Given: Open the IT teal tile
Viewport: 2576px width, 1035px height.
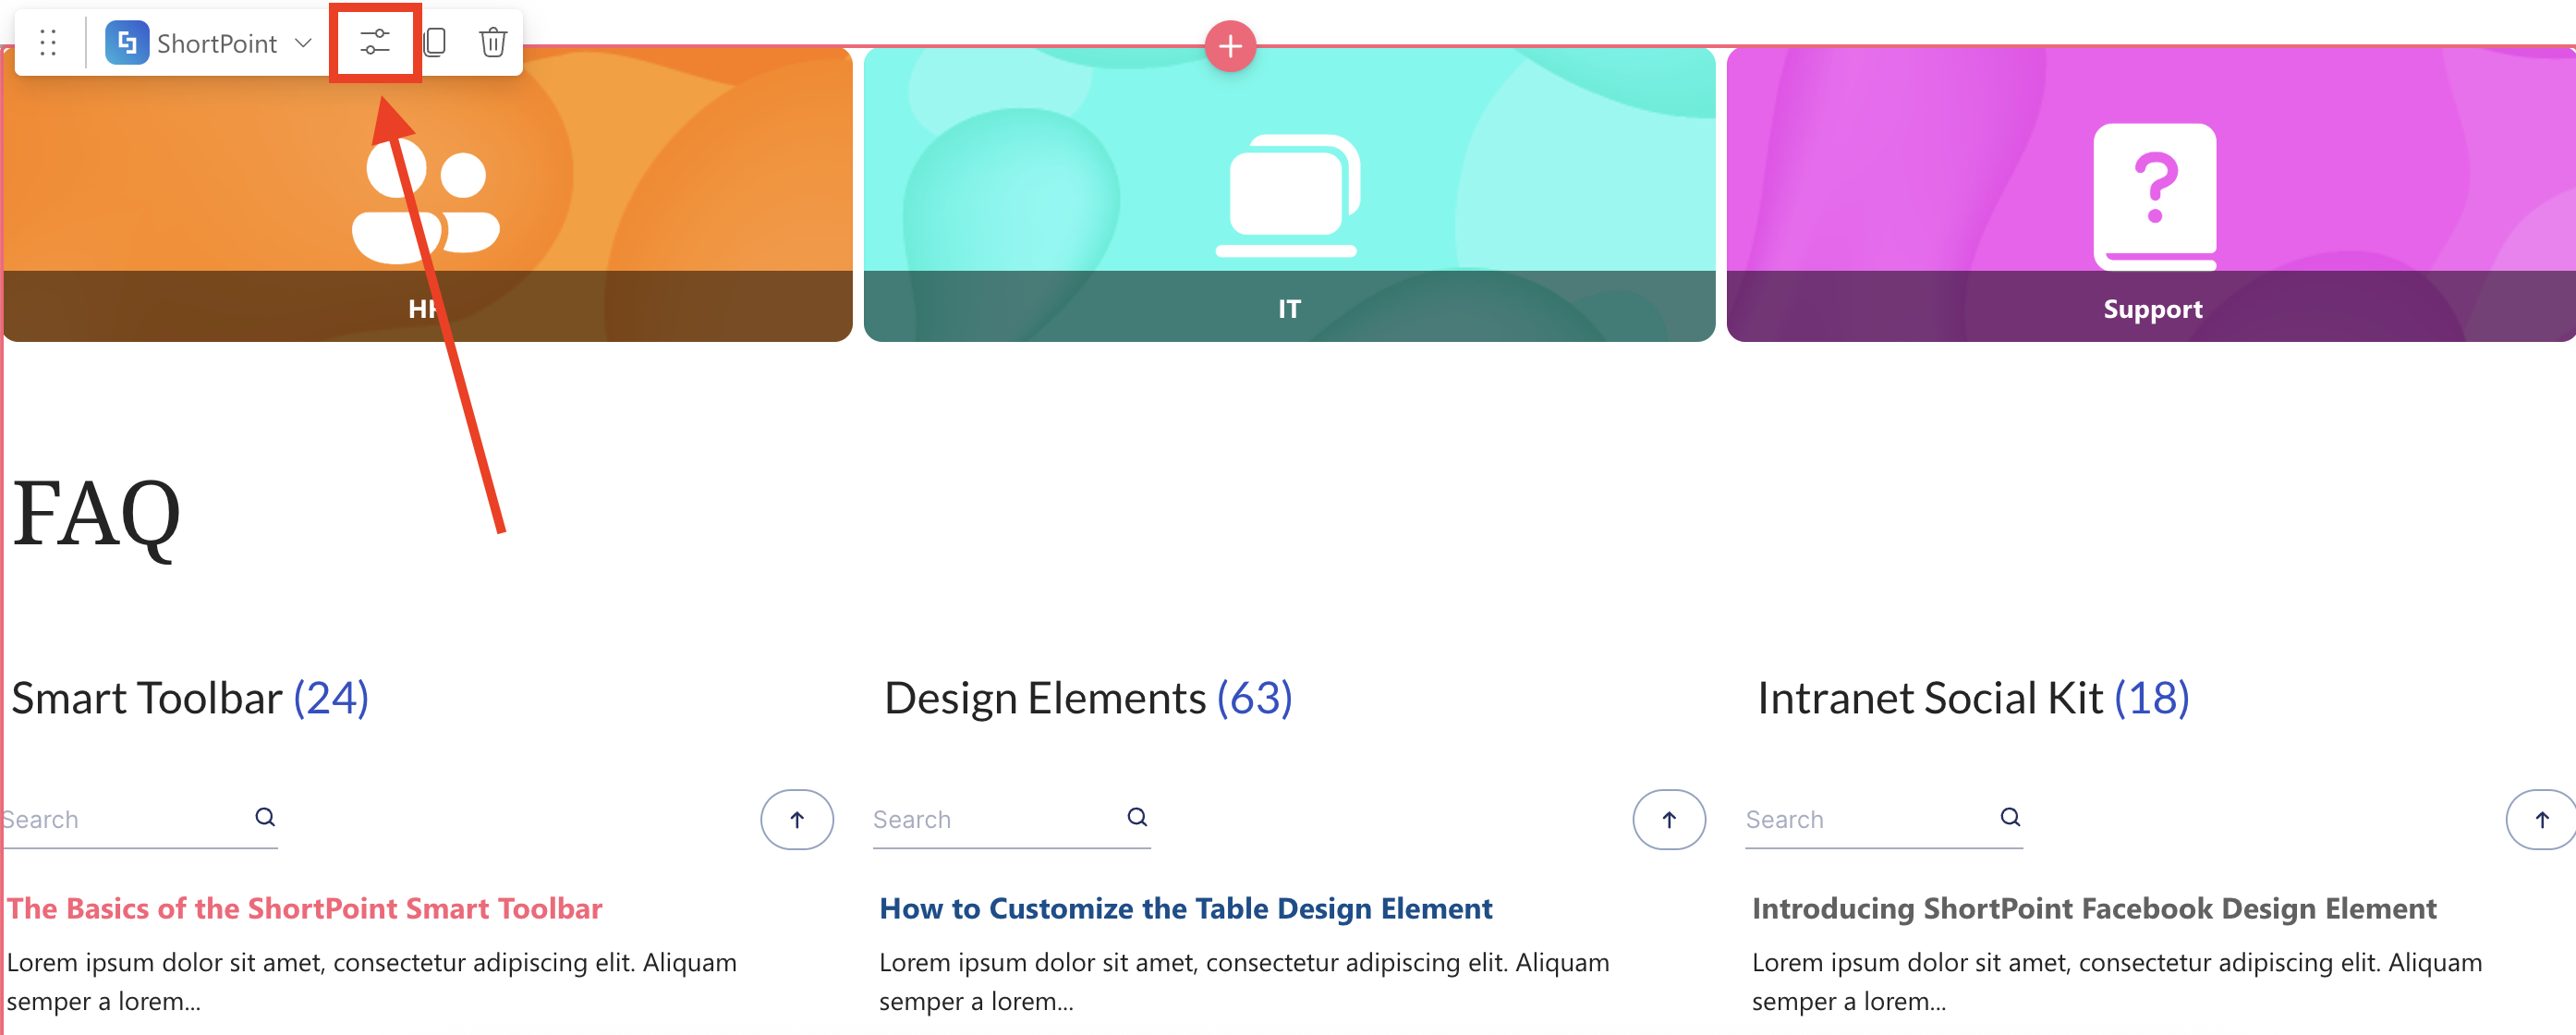Looking at the screenshot, I should 1289,195.
